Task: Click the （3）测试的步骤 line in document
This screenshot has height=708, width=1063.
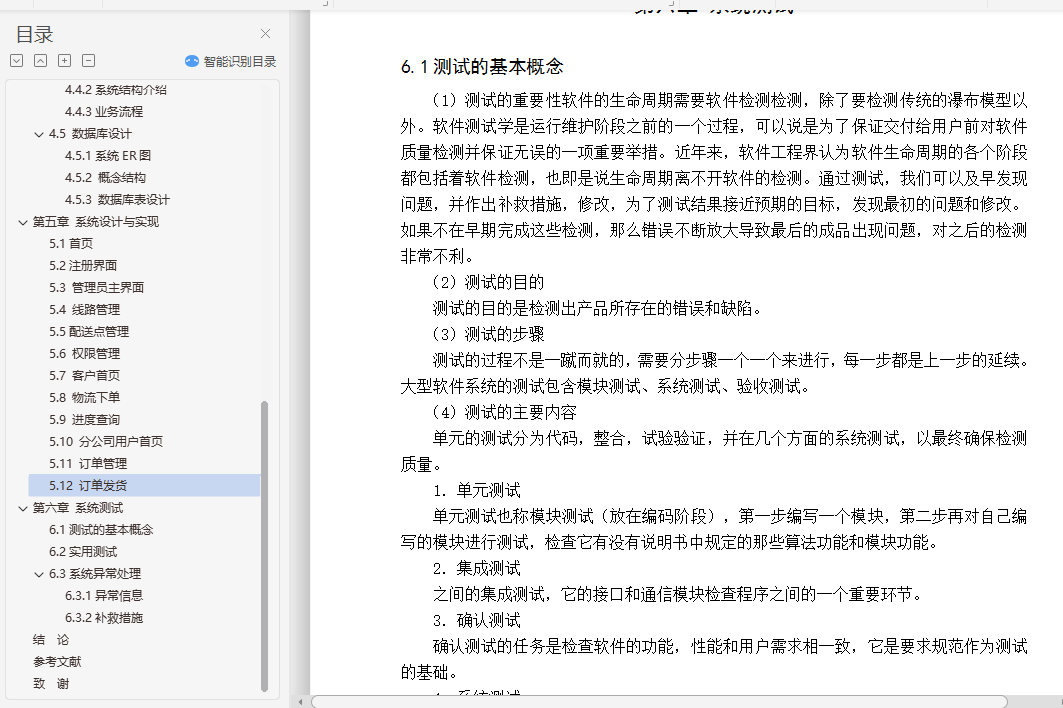Action: pyautogui.click(x=488, y=334)
